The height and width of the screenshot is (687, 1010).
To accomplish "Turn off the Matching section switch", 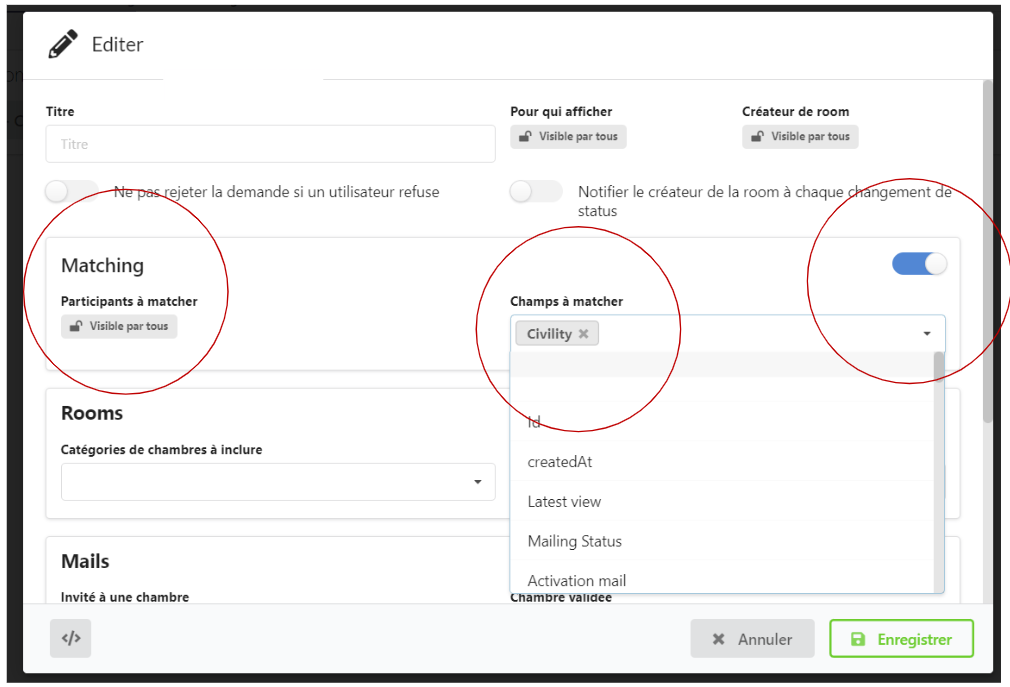I will 919,264.
